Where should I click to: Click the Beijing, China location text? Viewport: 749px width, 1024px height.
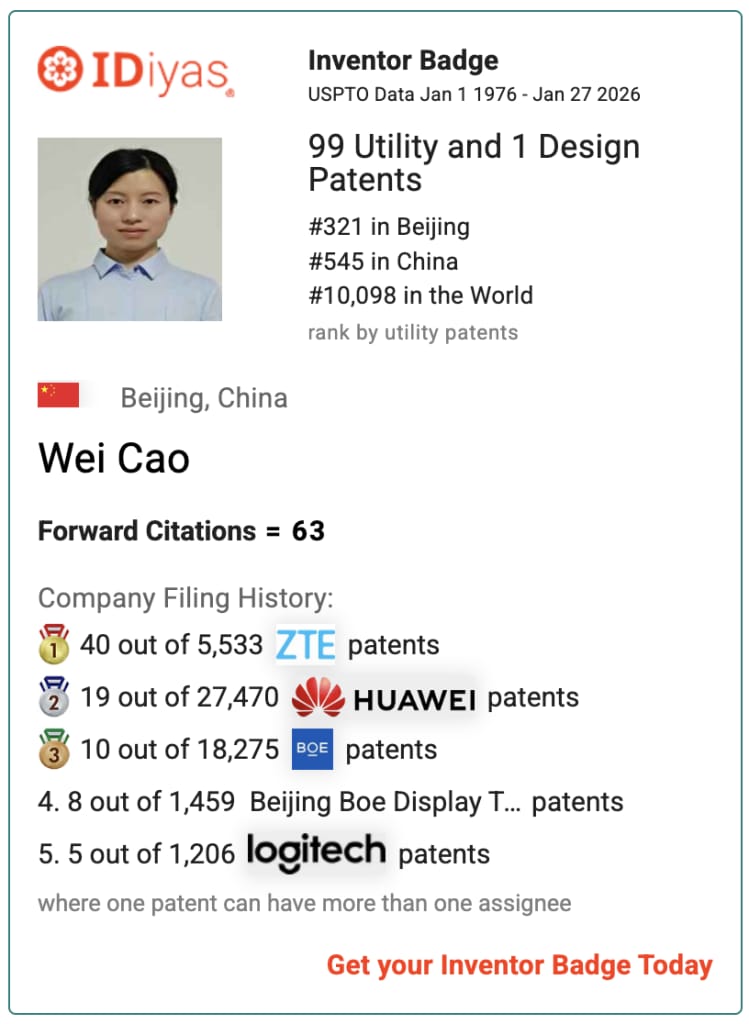coord(204,398)
